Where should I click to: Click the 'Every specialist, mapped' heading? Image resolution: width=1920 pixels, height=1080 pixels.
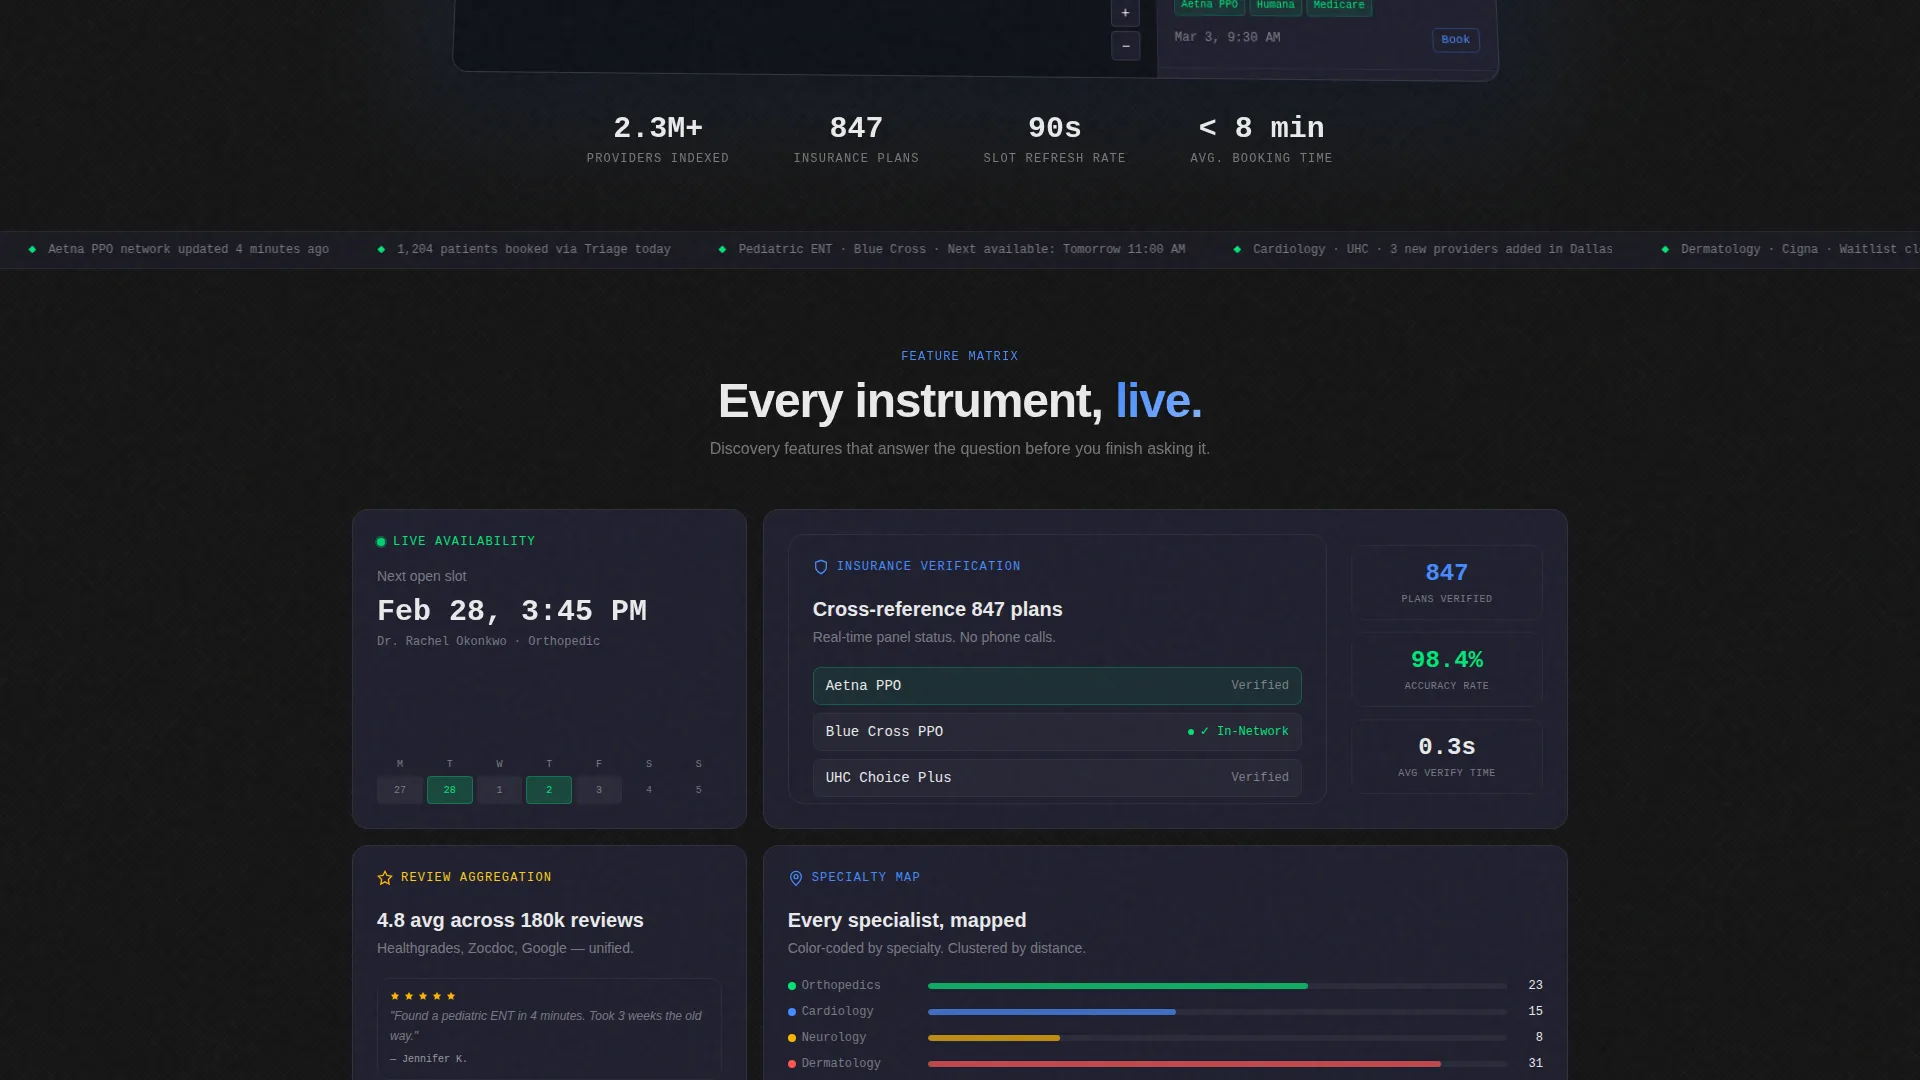coord(907,921)
